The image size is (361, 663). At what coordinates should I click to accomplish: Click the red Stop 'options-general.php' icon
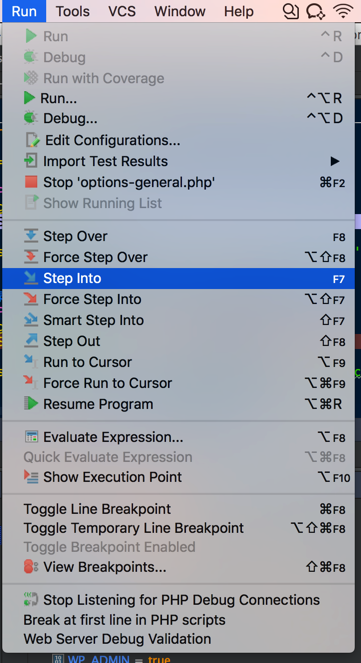31,182
